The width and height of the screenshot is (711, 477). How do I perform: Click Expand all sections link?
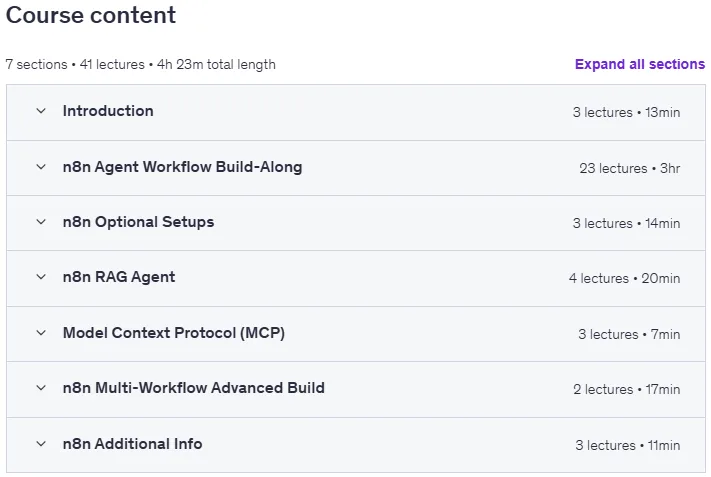coord(640,64)
